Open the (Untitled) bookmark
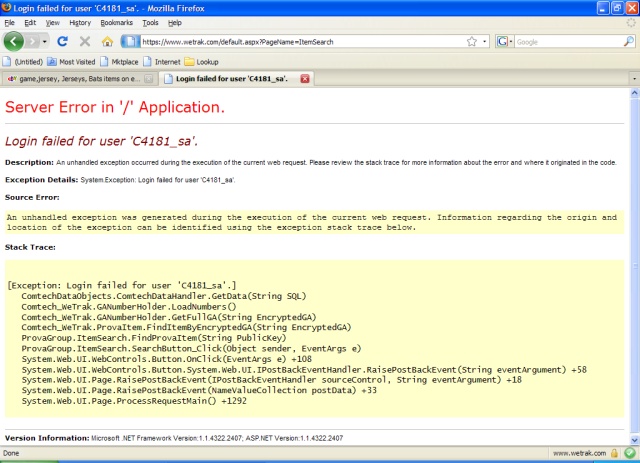Viewport: 640px width, 463px height. click(x=23, y=62)
